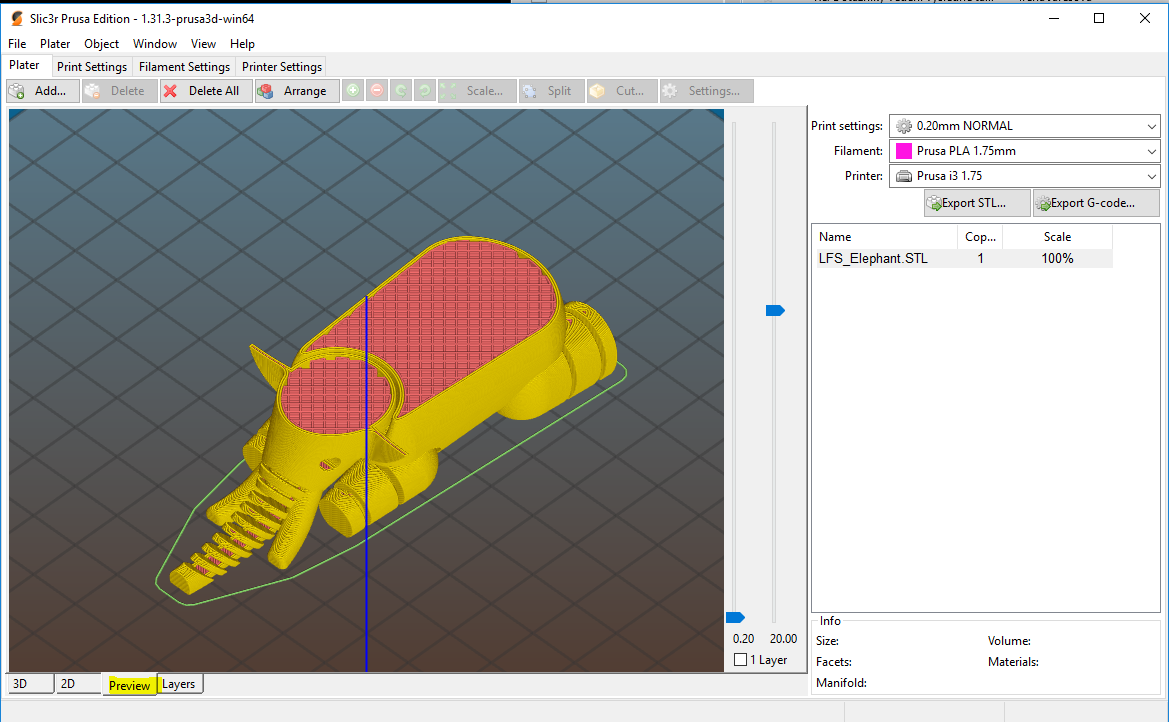Select LFS_Elephant.STL in the object list

coord(873,259)
